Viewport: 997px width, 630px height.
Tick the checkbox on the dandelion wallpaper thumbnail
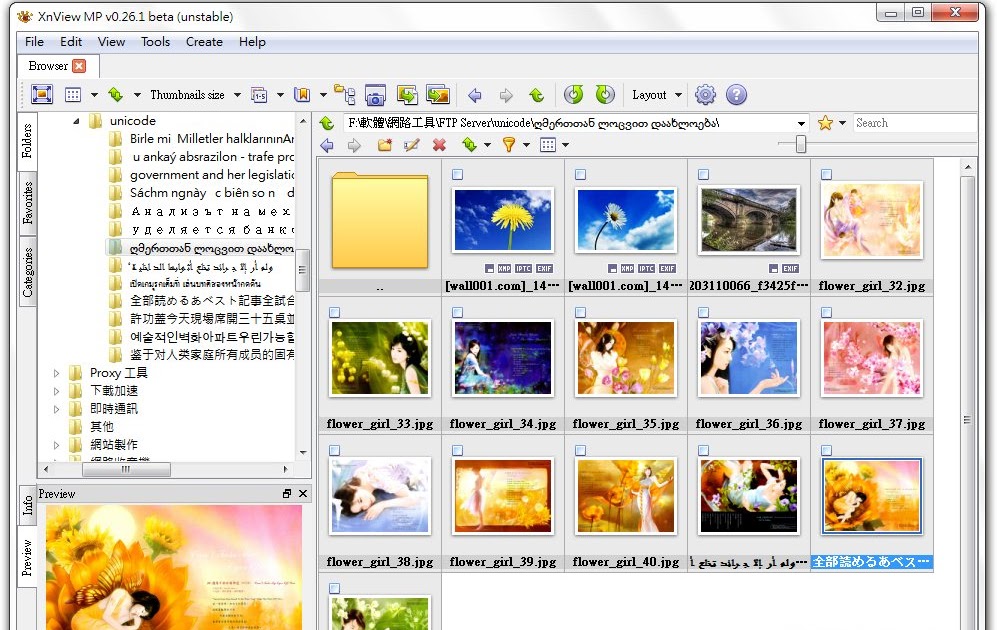[456, 174]
